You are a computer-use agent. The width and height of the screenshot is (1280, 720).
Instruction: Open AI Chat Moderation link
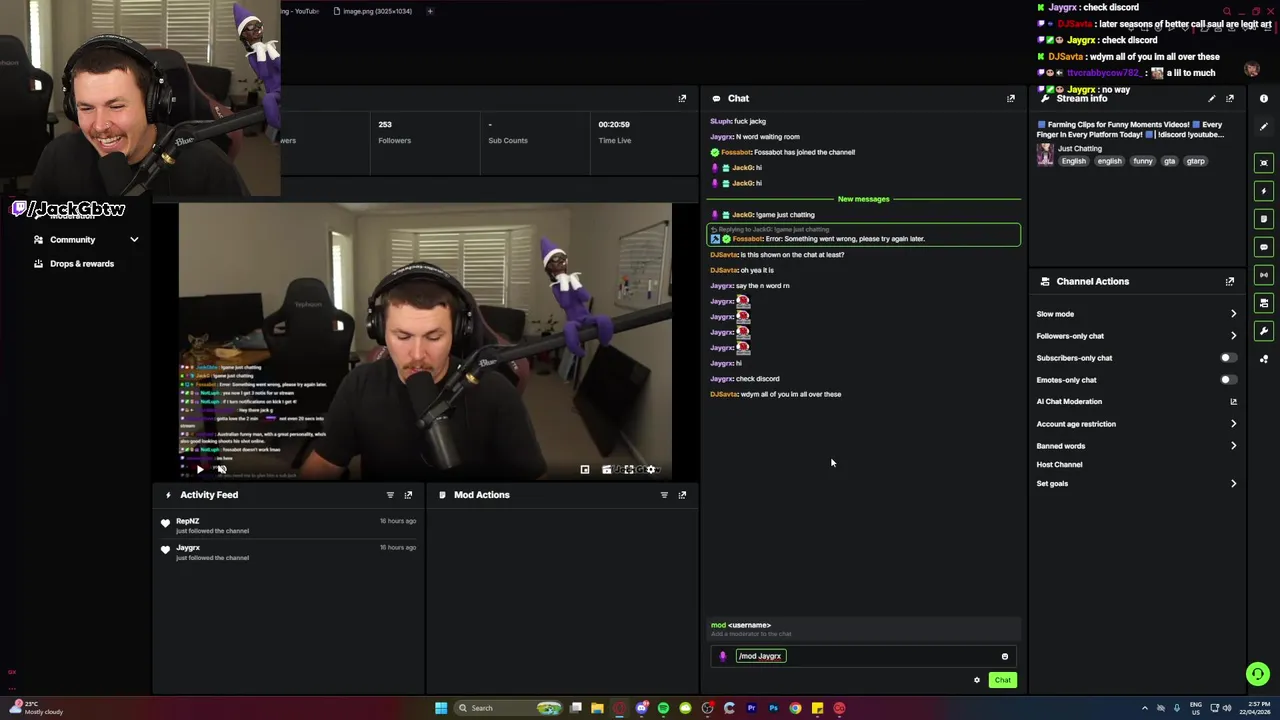[1136, 402]
